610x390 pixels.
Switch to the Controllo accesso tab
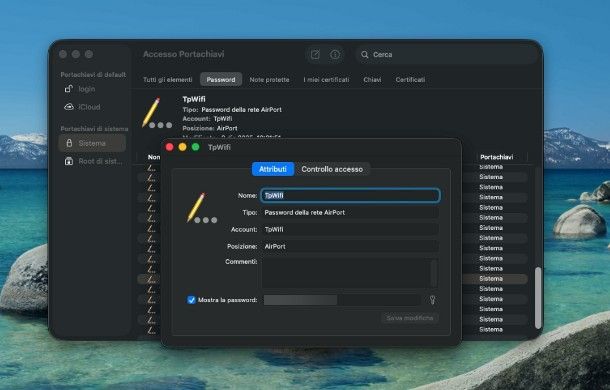pyautogui.click(x=332, y=169)
